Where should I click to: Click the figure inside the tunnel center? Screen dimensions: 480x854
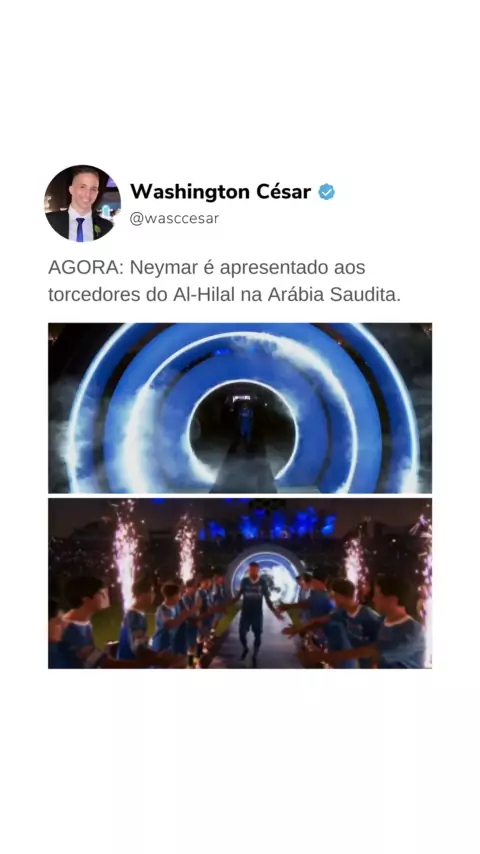click(x=246, y=424)
